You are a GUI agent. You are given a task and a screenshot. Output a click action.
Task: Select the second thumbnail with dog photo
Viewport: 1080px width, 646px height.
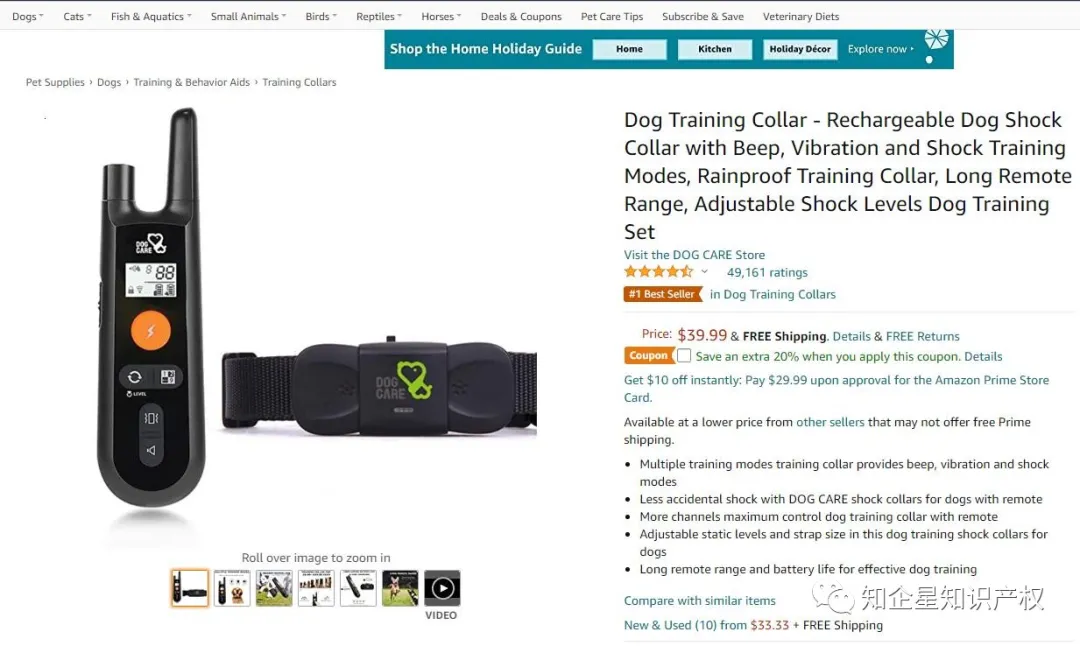click(x=231, y=588)
